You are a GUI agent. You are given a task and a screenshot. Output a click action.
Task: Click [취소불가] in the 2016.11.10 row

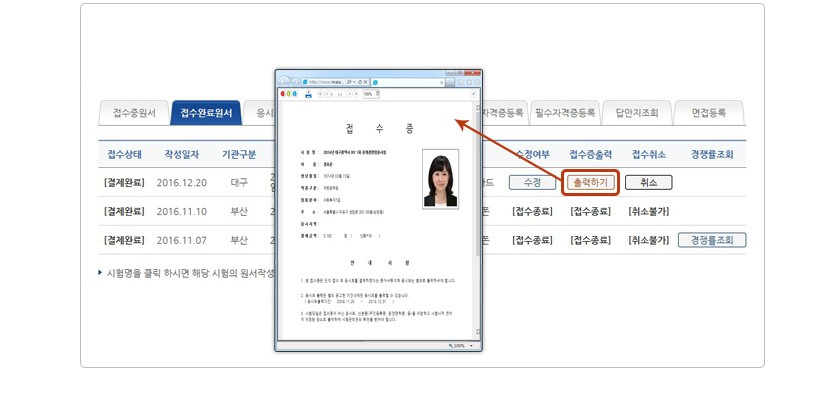(648, 211)
